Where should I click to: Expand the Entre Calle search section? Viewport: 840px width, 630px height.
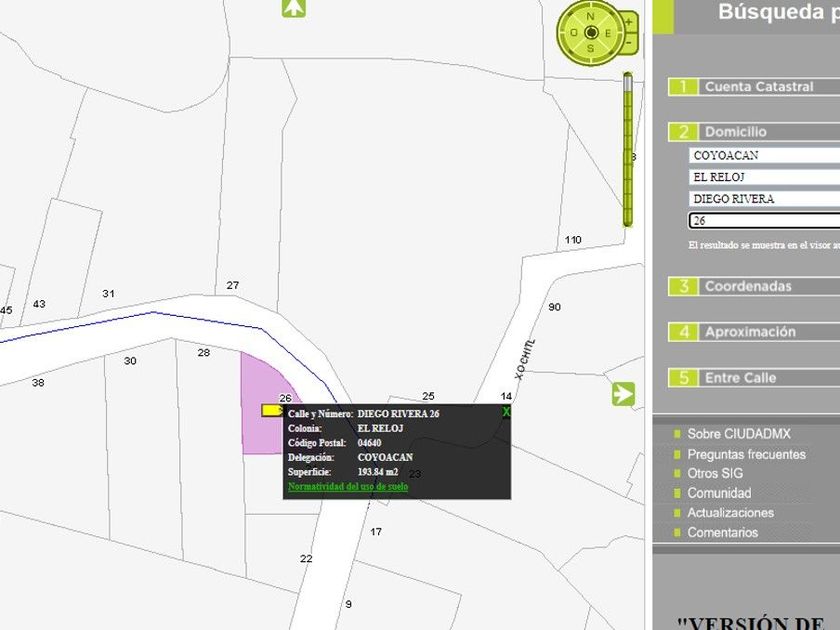pos(739,378)
